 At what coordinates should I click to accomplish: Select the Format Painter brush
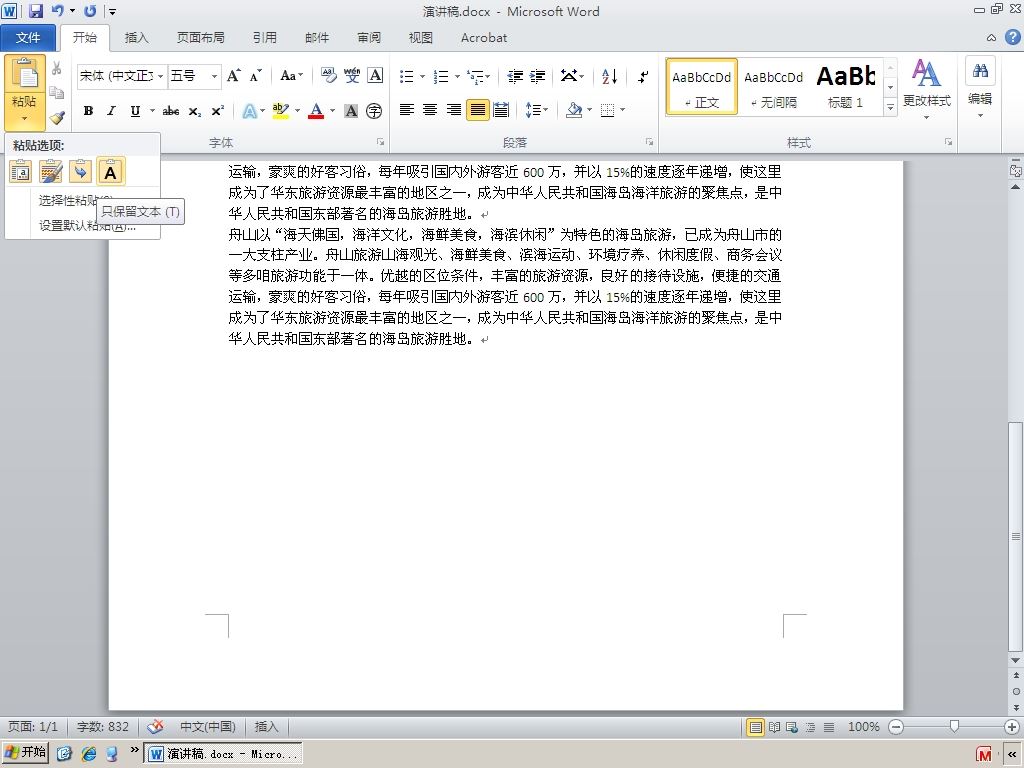57,118
